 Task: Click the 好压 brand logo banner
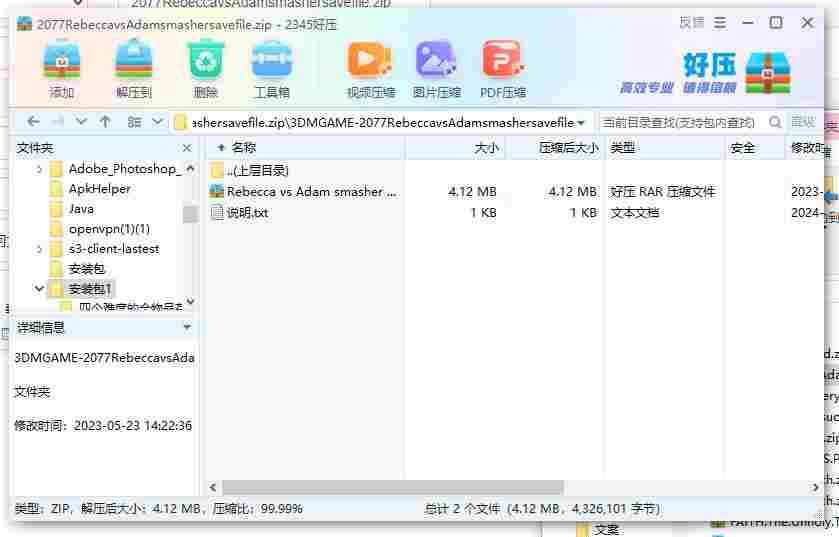click(x=705, y=73)
